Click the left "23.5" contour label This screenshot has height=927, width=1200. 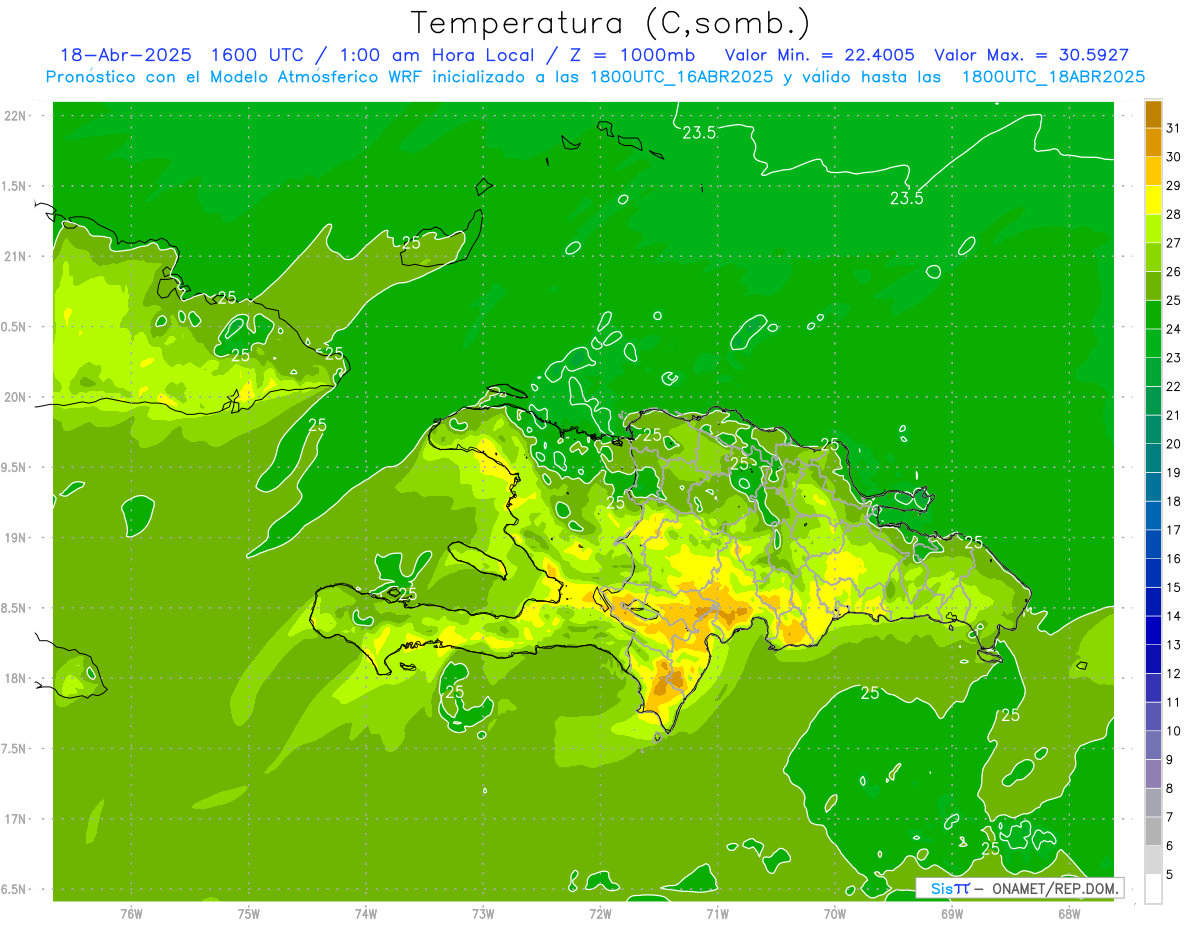pyautogui.click(x=699, y=133)
